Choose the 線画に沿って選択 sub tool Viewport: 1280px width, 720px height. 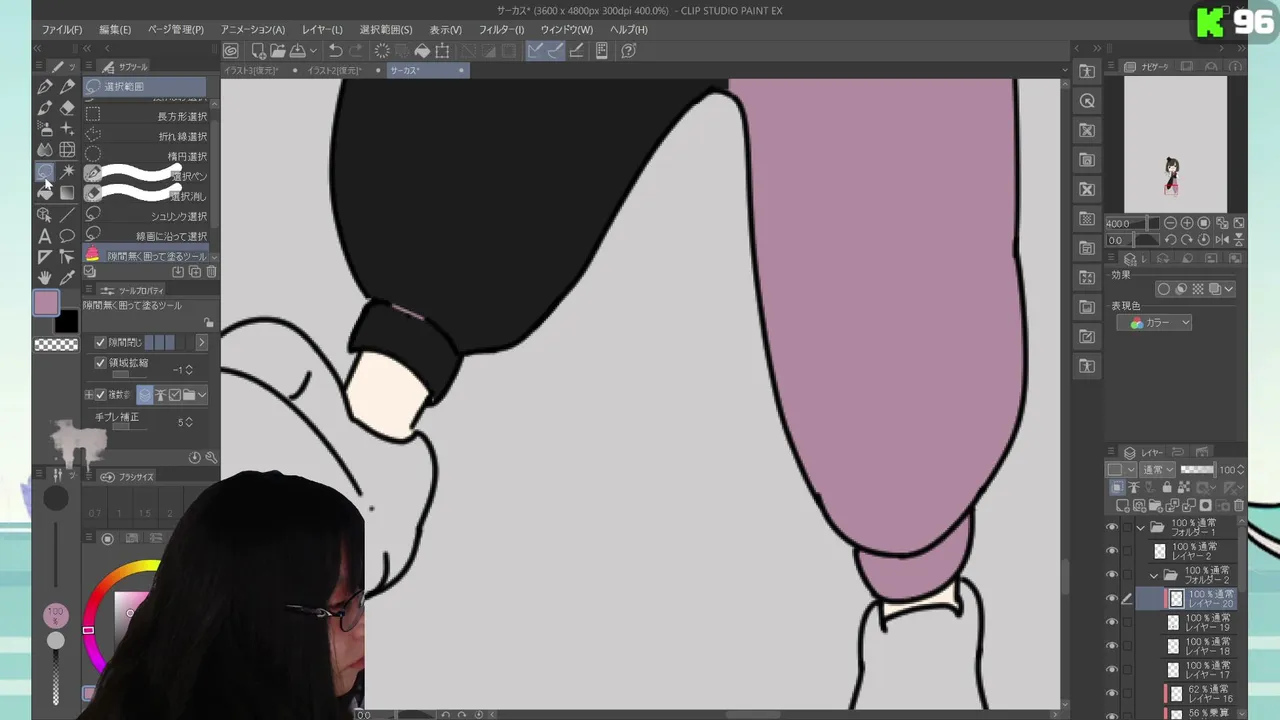(x=146, y=236)
